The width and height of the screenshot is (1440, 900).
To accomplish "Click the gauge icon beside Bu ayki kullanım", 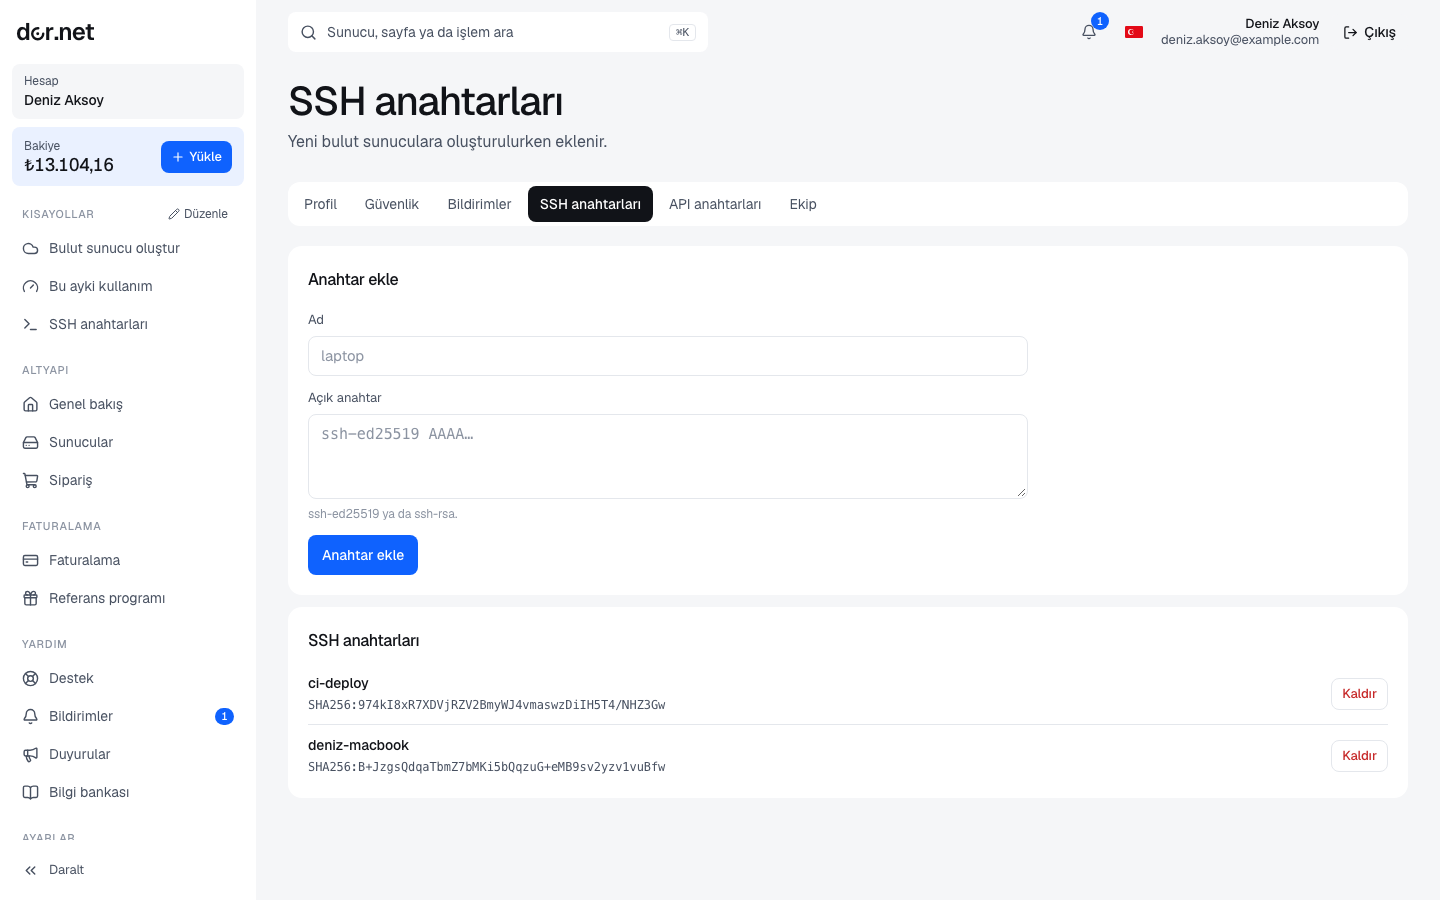I will tap(31, 286).
